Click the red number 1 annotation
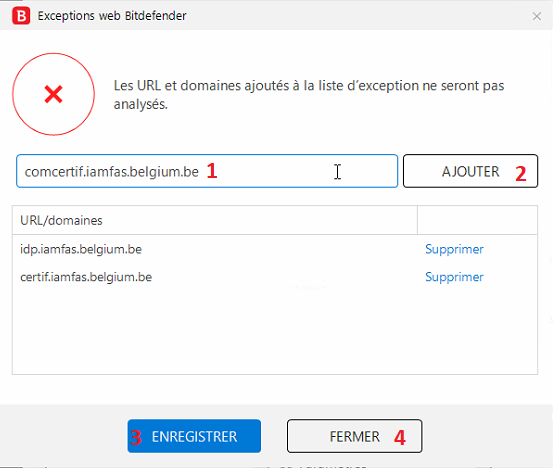553x468 pixels. click(x=212, y=171)
